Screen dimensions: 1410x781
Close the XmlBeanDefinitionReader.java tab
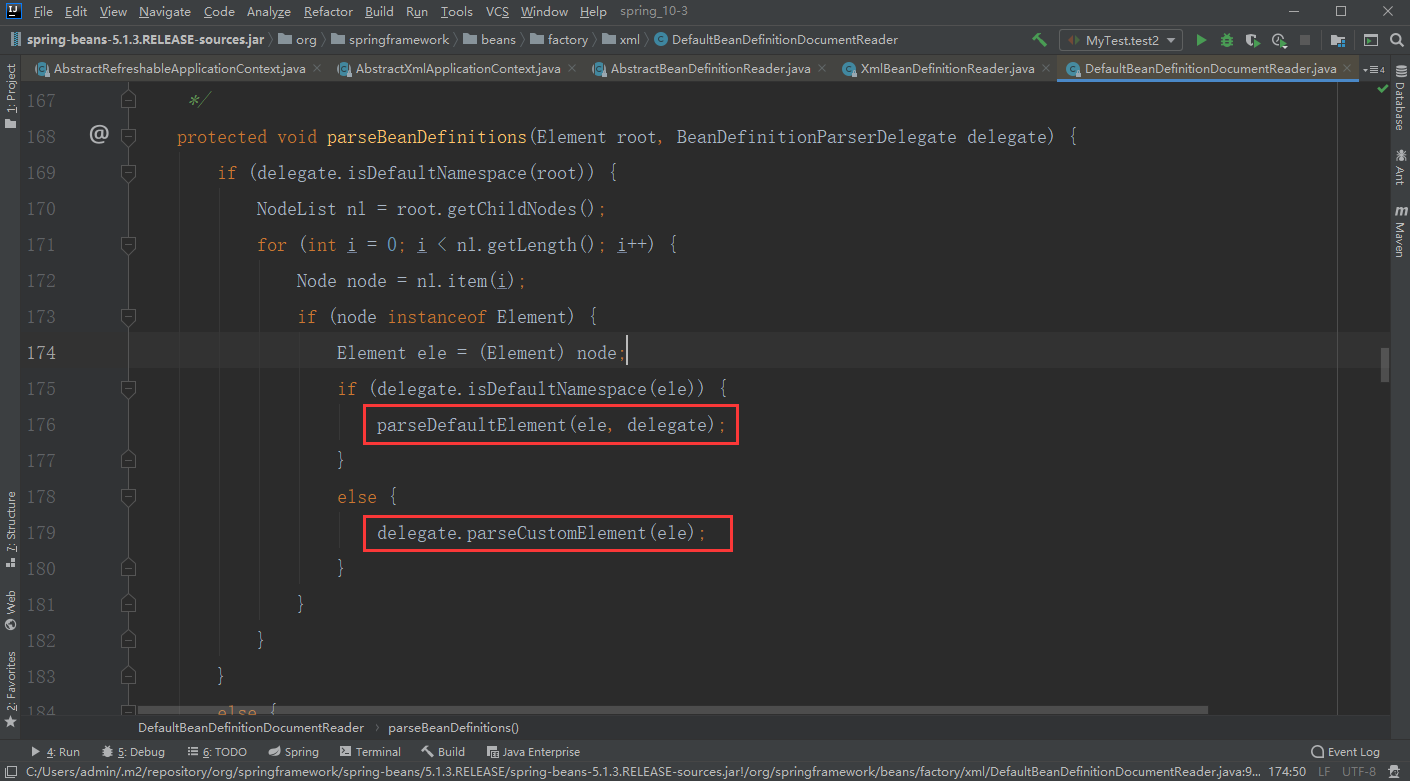click(1046, 69)
